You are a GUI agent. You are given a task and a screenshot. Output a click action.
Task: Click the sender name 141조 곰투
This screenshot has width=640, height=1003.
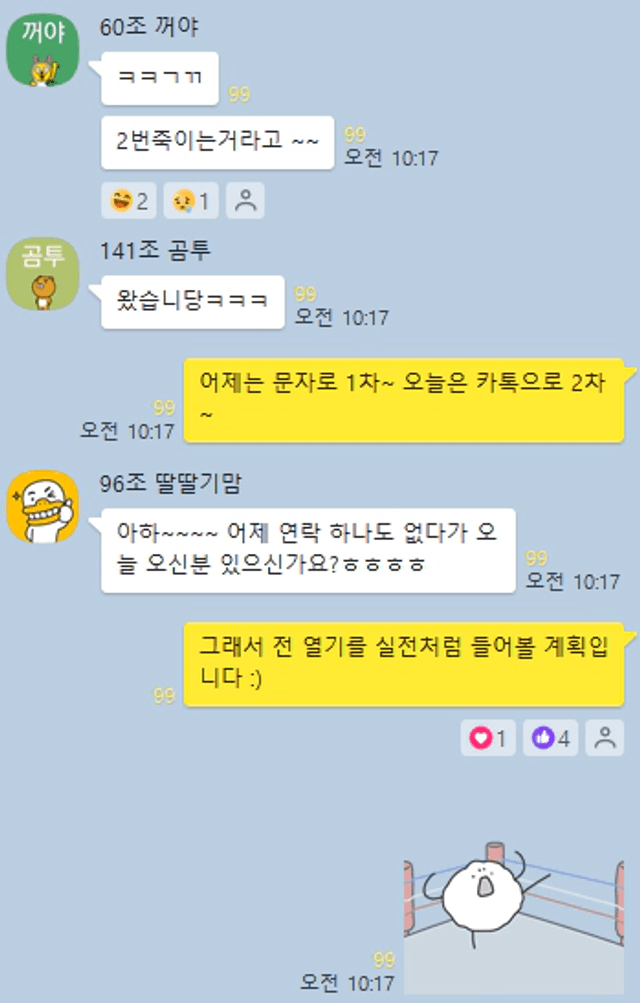tap(155, 250)
